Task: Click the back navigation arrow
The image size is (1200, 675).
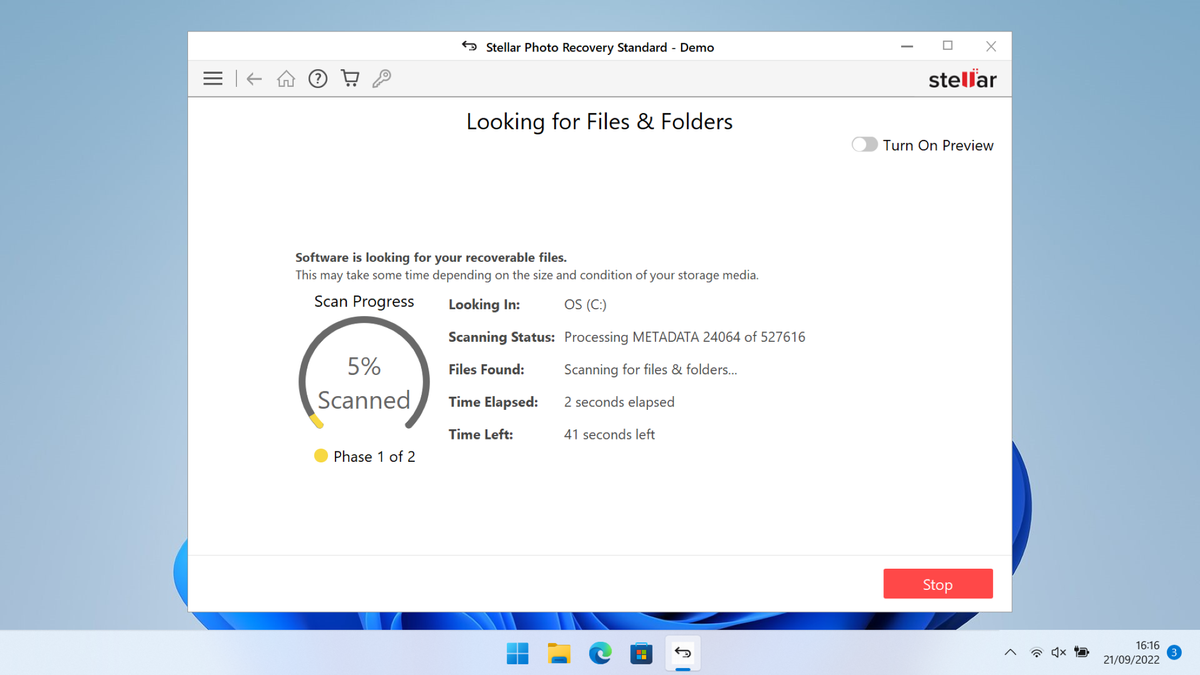Action: pos(253,78)
